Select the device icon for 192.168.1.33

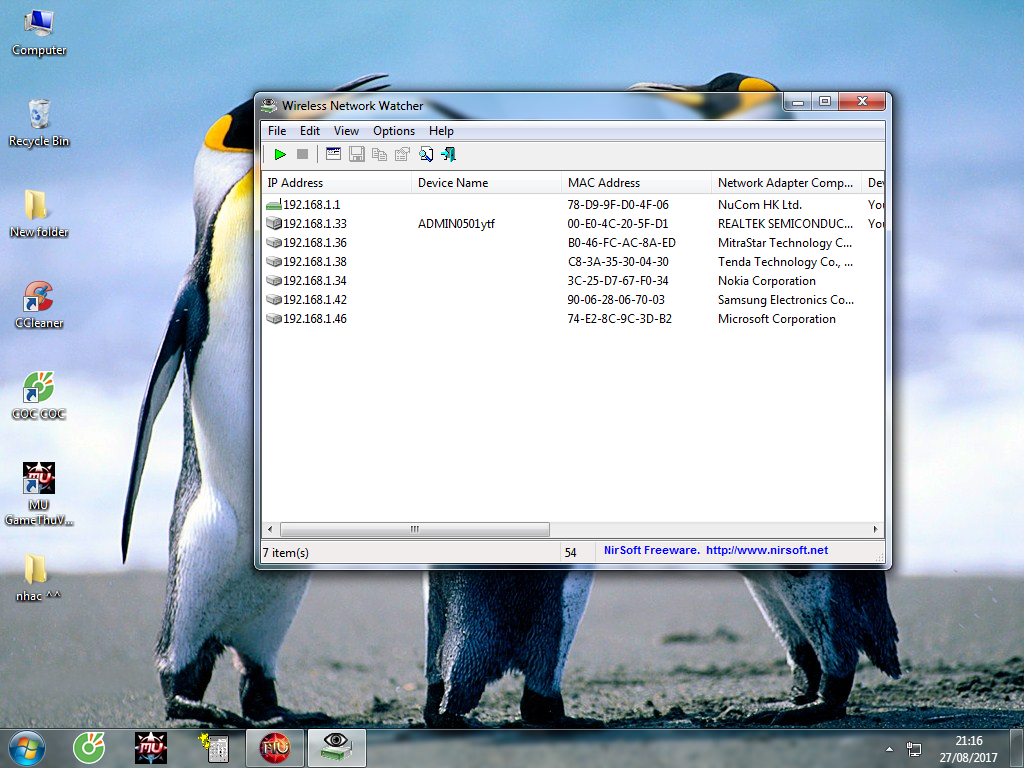[274, 224]
